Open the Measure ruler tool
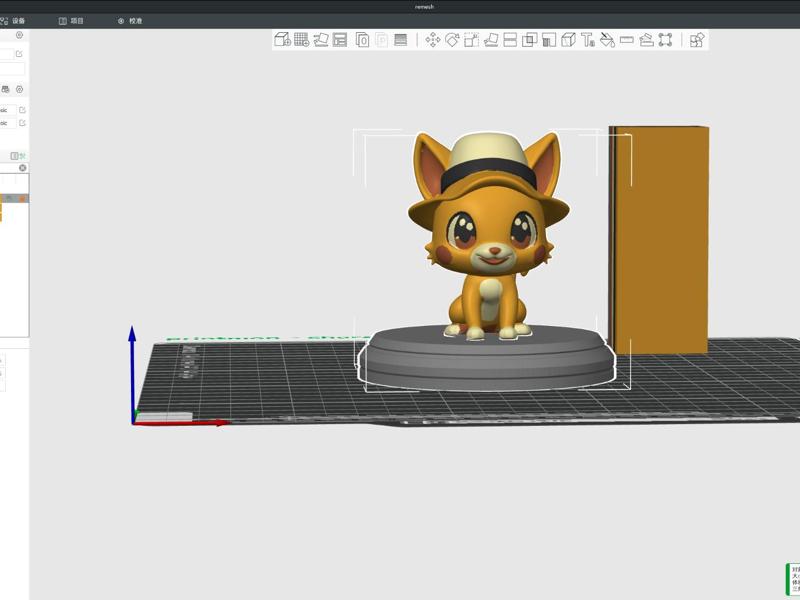Image resolution: width=800 pixels, height=600 pixels. click(627, 40)
